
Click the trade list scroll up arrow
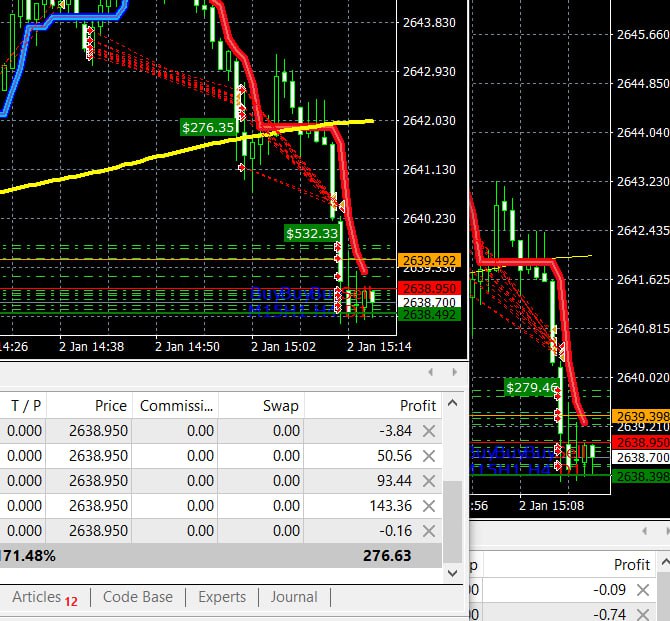(x=453, y=403)
